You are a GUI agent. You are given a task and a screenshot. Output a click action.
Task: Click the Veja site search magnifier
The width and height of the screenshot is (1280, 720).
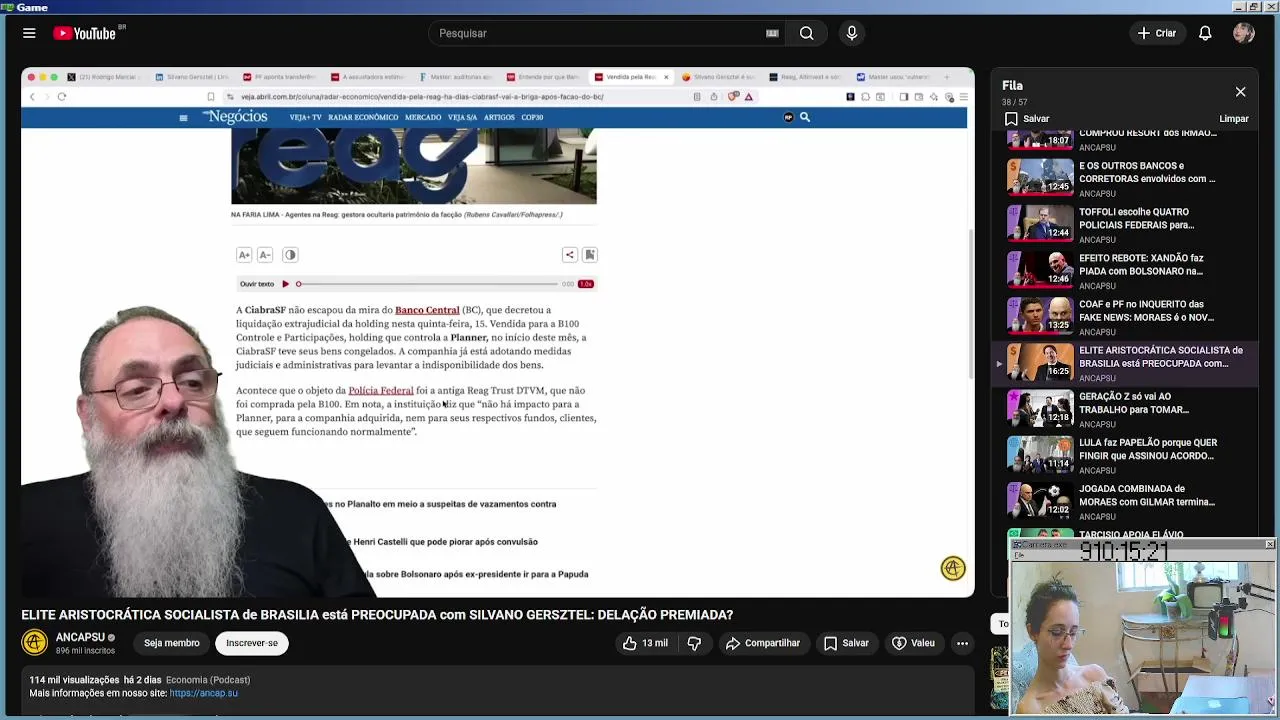pos(804,118)
